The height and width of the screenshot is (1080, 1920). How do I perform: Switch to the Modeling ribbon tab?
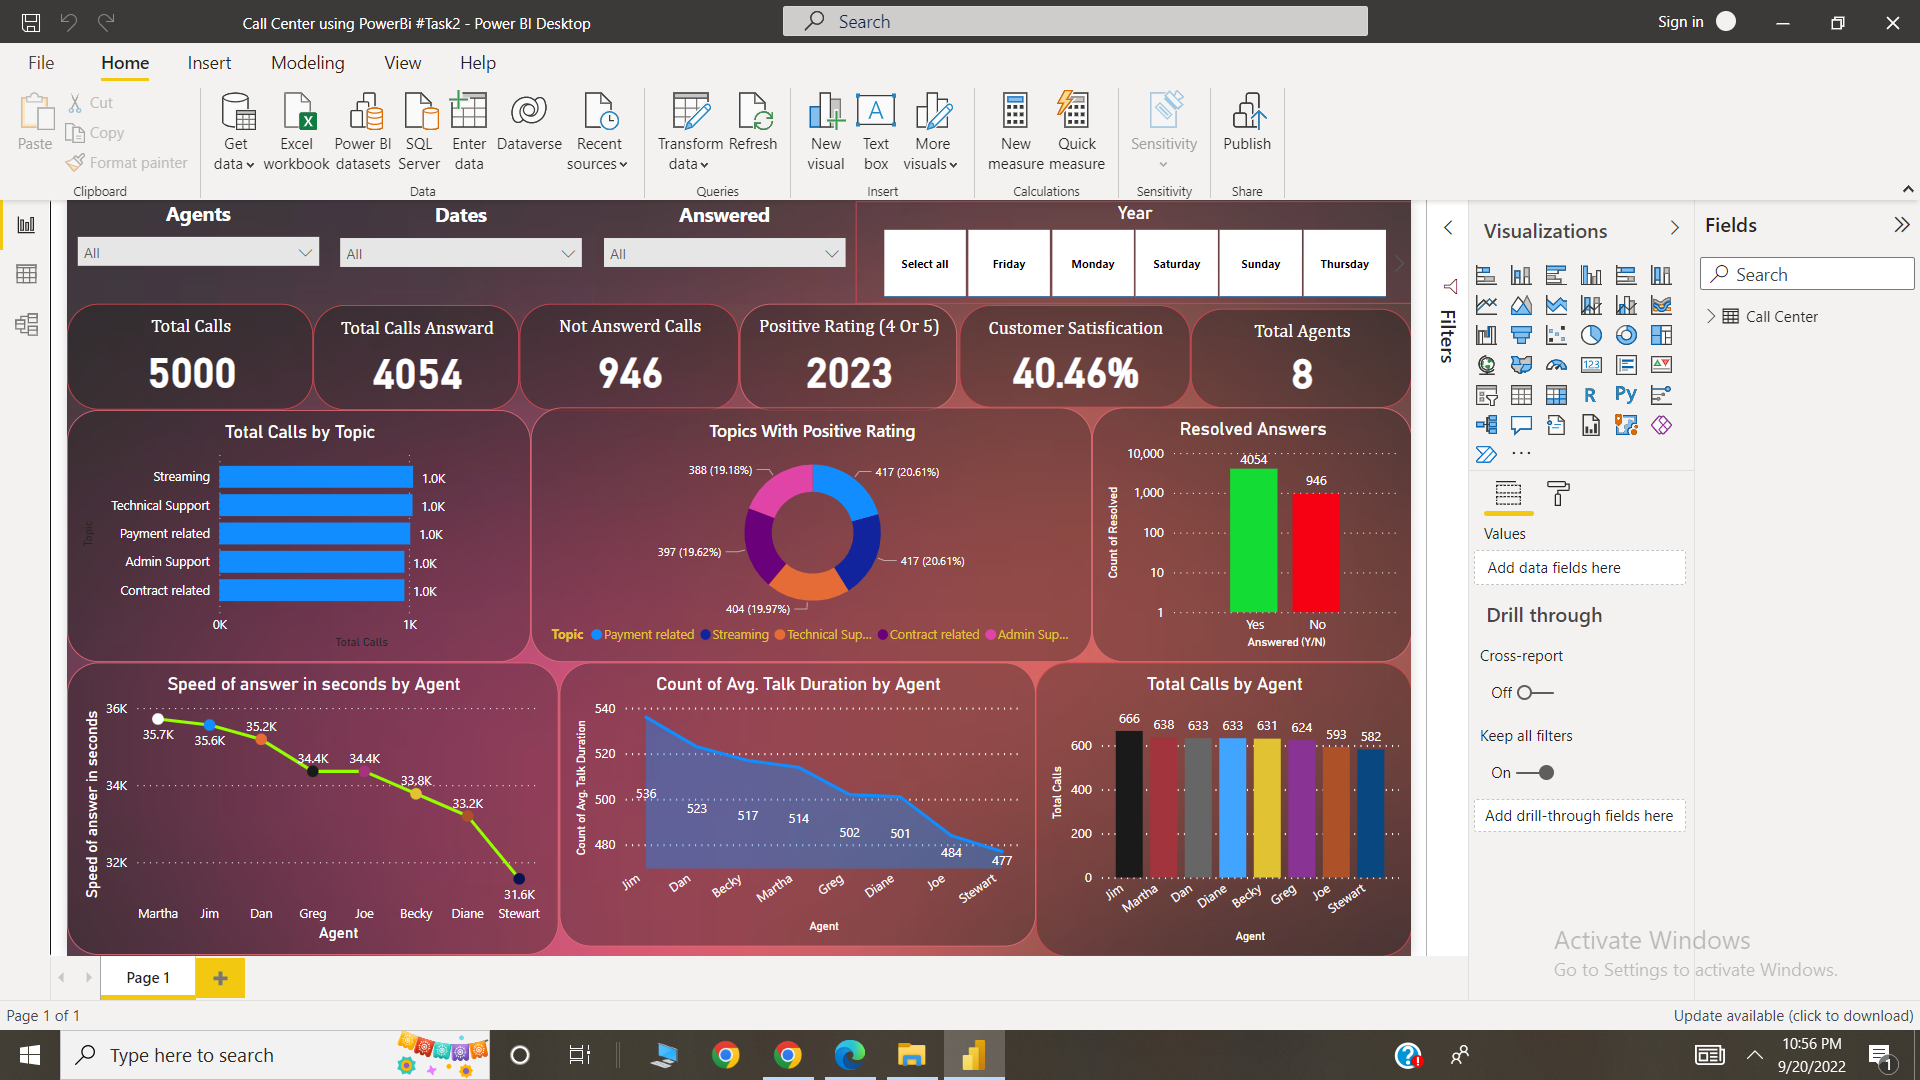coord(307,62)
